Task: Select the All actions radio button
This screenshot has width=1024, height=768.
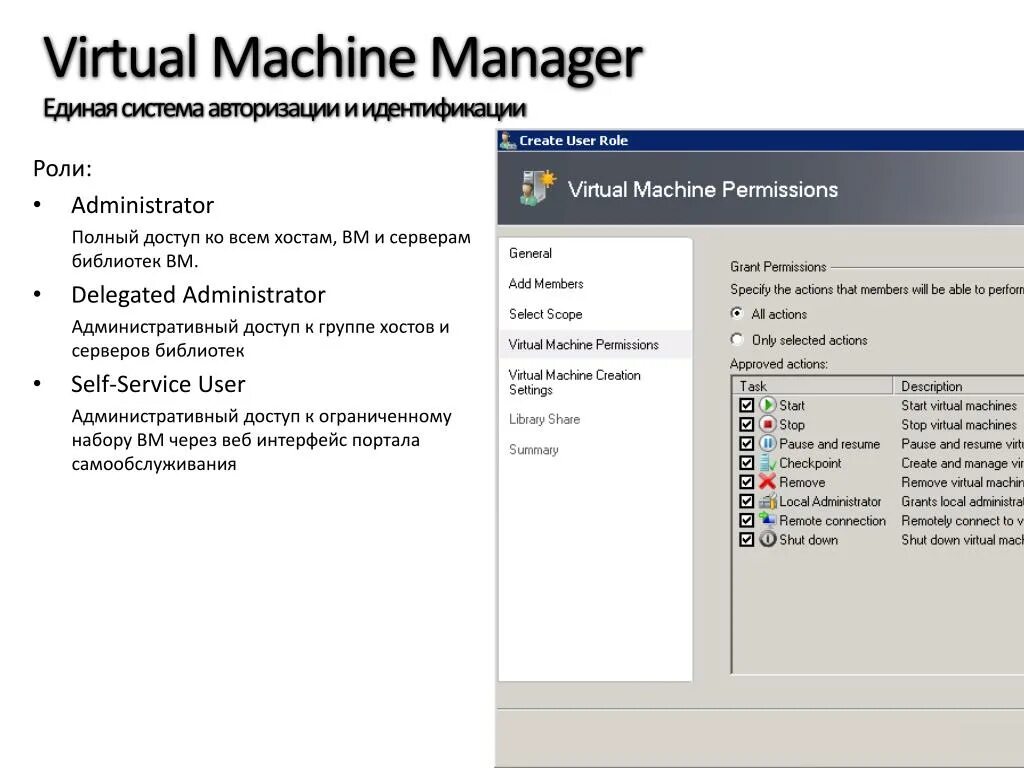Action: point(737,313)
